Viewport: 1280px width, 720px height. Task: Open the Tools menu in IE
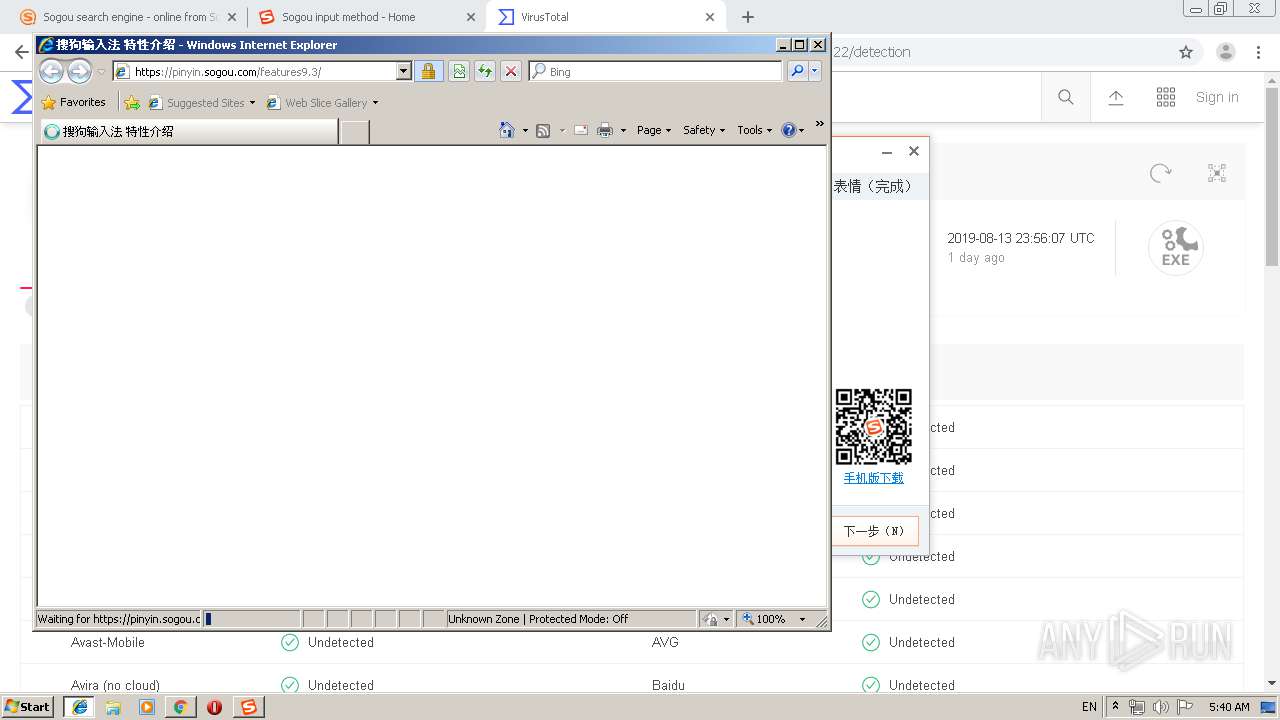click(755, 130)
